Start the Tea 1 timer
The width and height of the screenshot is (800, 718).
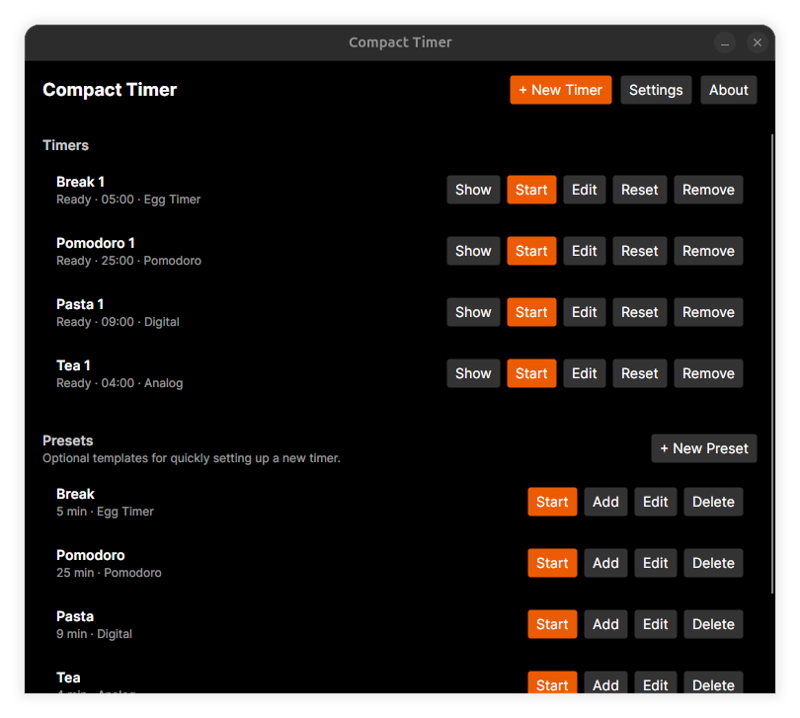coord(531,374)
